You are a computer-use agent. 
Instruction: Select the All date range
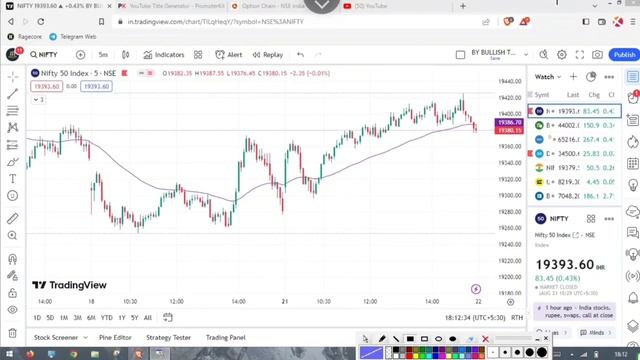pos(148,318)
